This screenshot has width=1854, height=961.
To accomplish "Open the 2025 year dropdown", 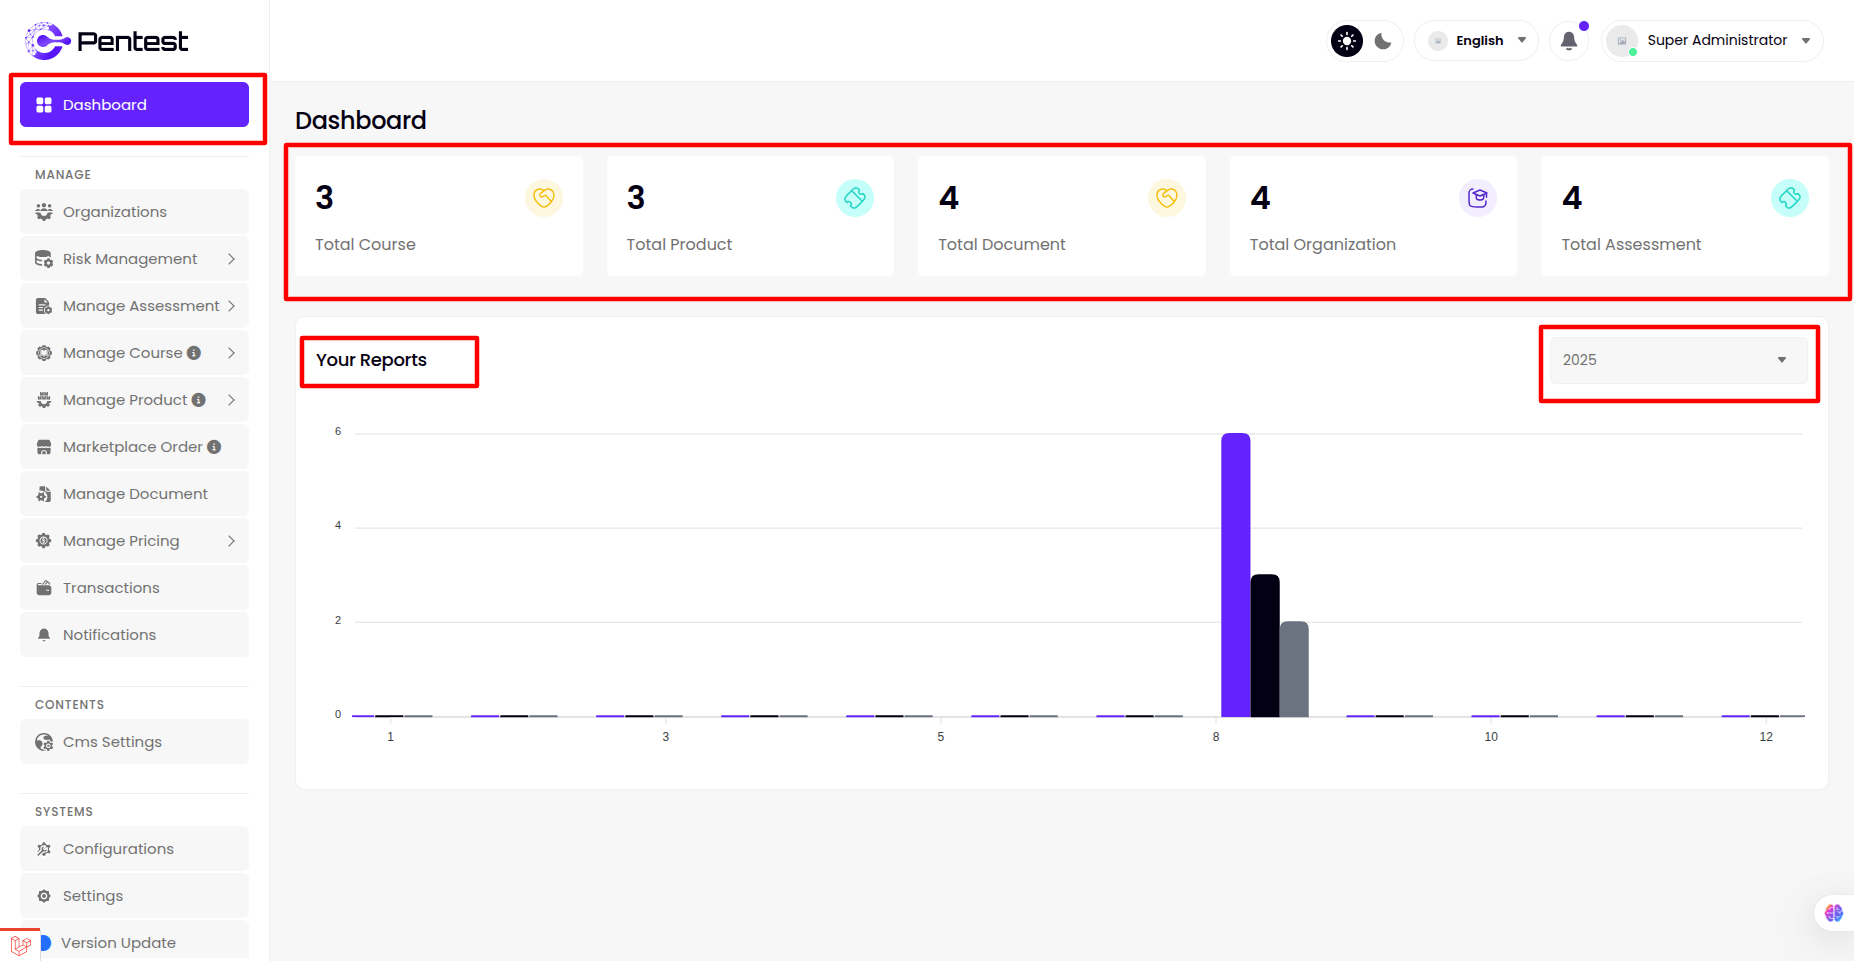I will tap(1677, 360).
